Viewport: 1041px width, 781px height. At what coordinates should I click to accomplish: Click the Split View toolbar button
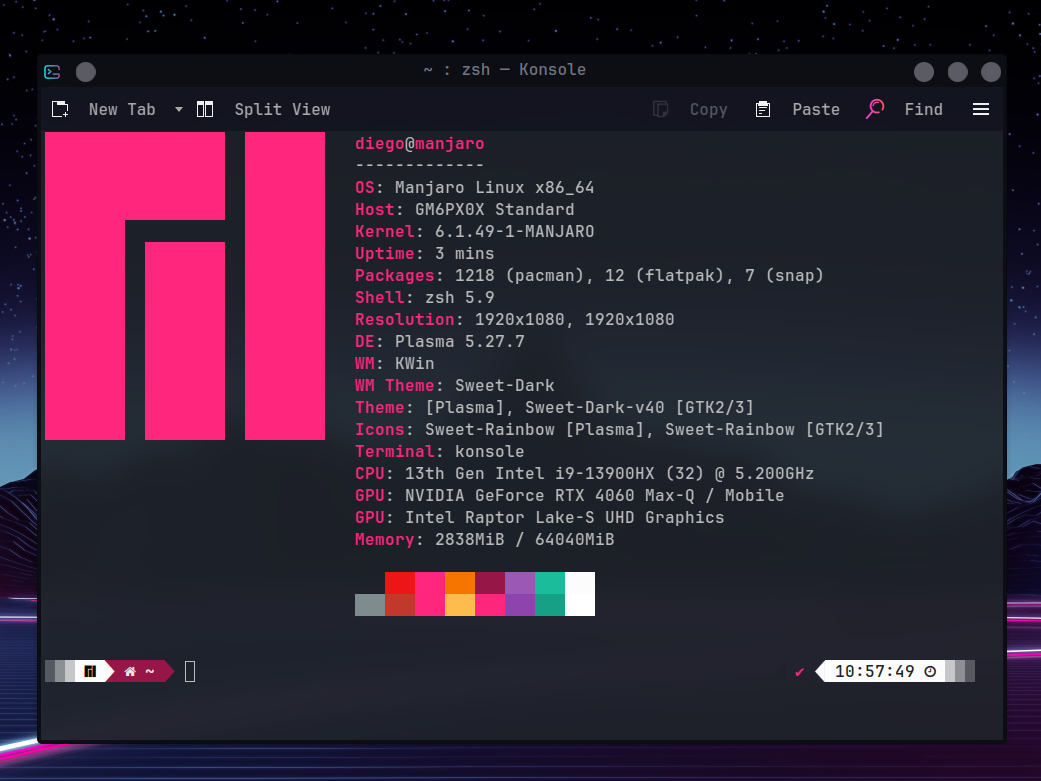coord(264,110)
